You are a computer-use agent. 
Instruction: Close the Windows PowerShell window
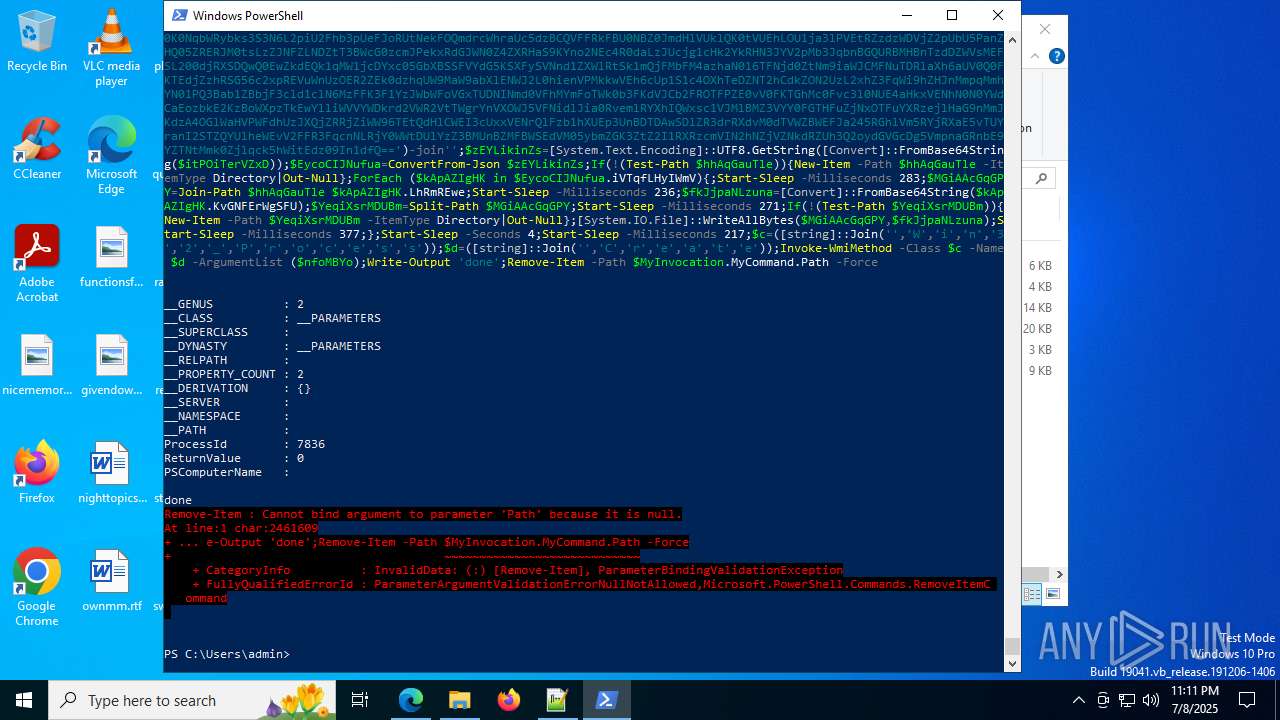[998, 15]
